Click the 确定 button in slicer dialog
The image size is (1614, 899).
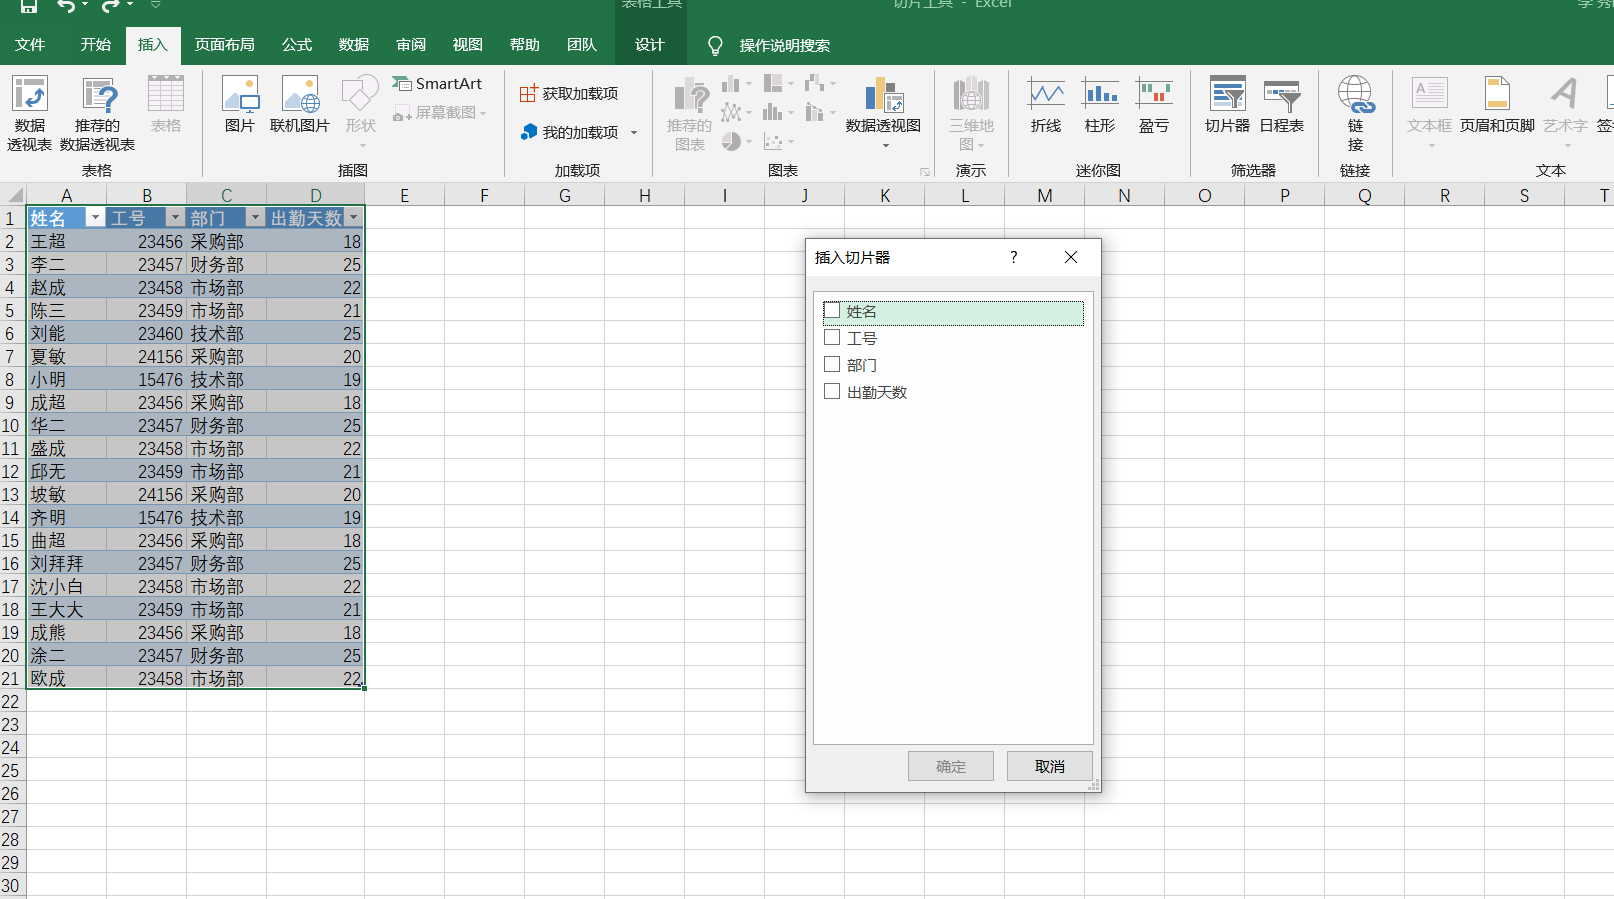(x=951, y=766)
